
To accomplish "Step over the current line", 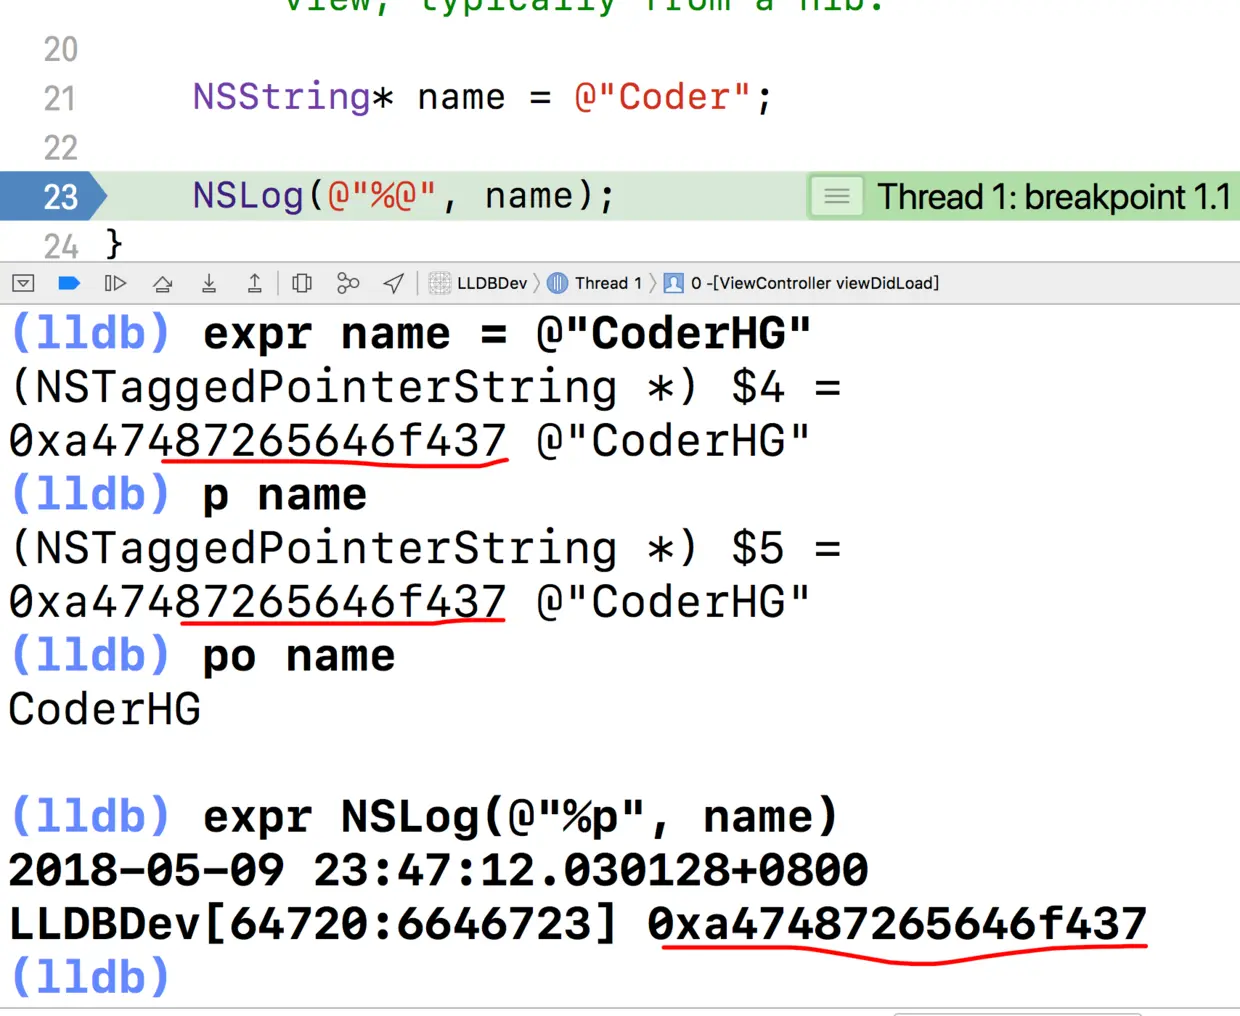I will pos(162,283).
